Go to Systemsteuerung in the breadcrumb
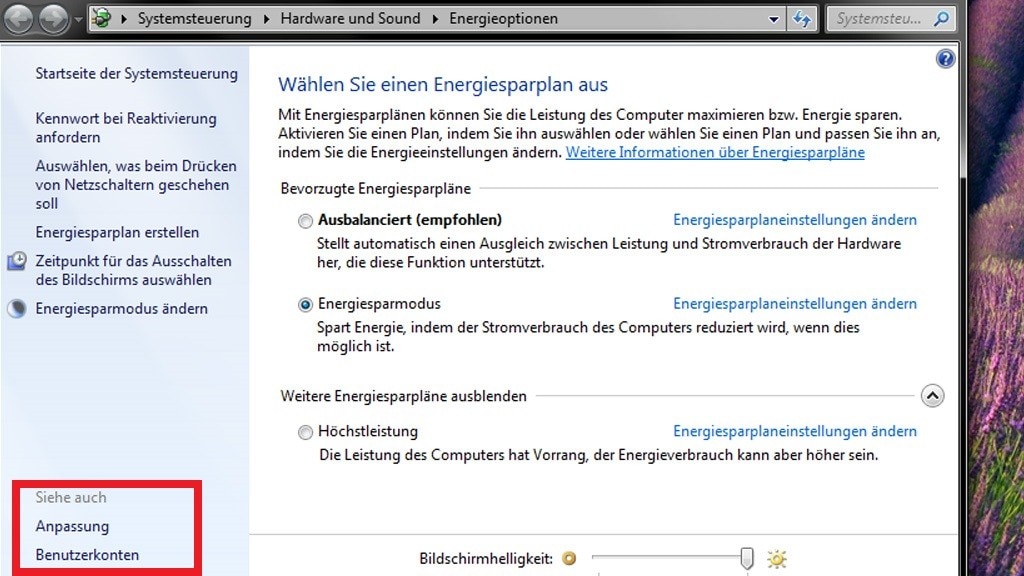1024x576 pixels. tap(194, 19)
